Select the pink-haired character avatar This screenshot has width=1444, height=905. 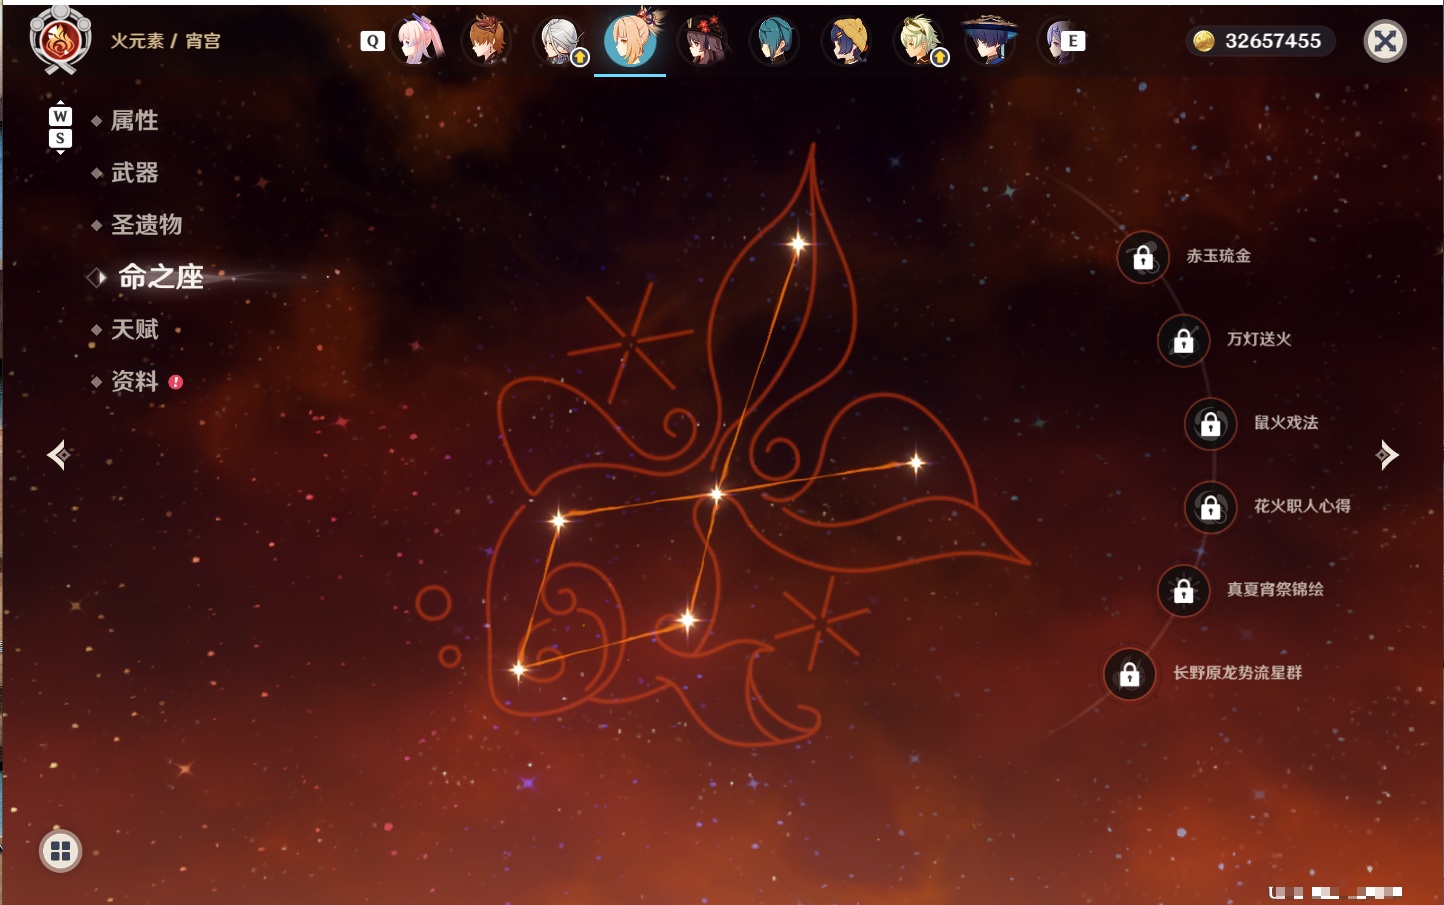(419, 40)
